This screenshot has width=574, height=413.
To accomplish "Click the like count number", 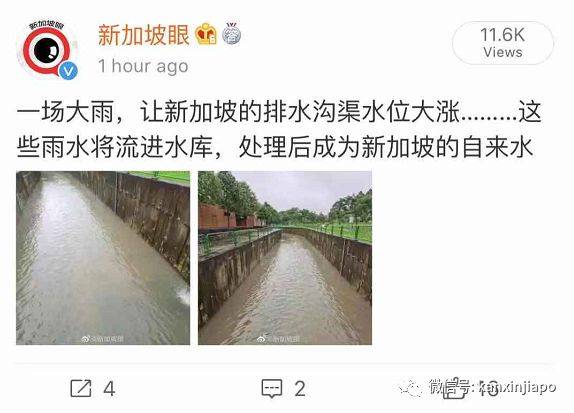I will pos(488,388).
